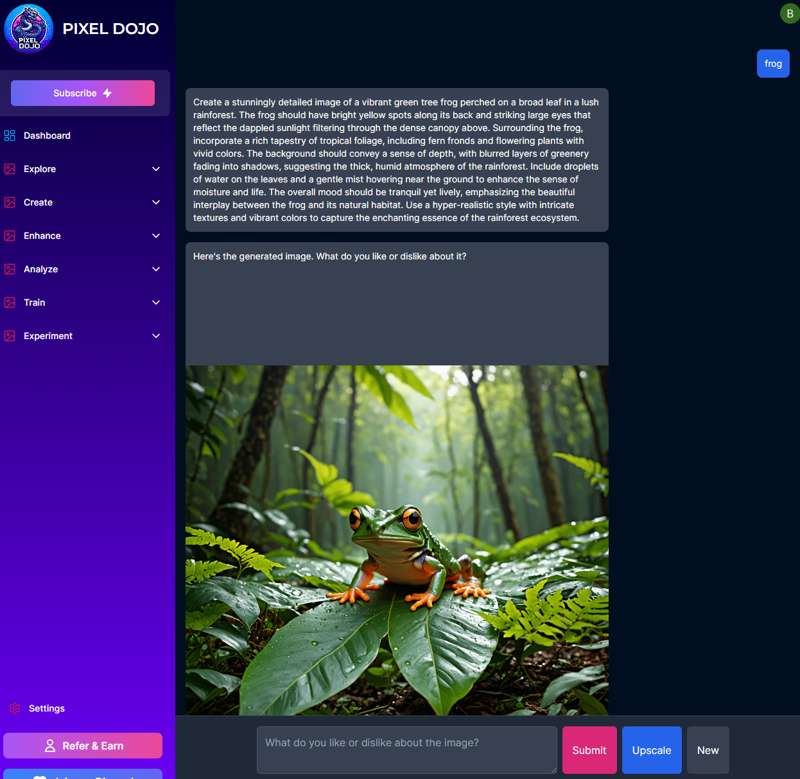The image size is (800, 779).
Task: Open the user avatar 'B' profile
Action: tap(788, 13)
